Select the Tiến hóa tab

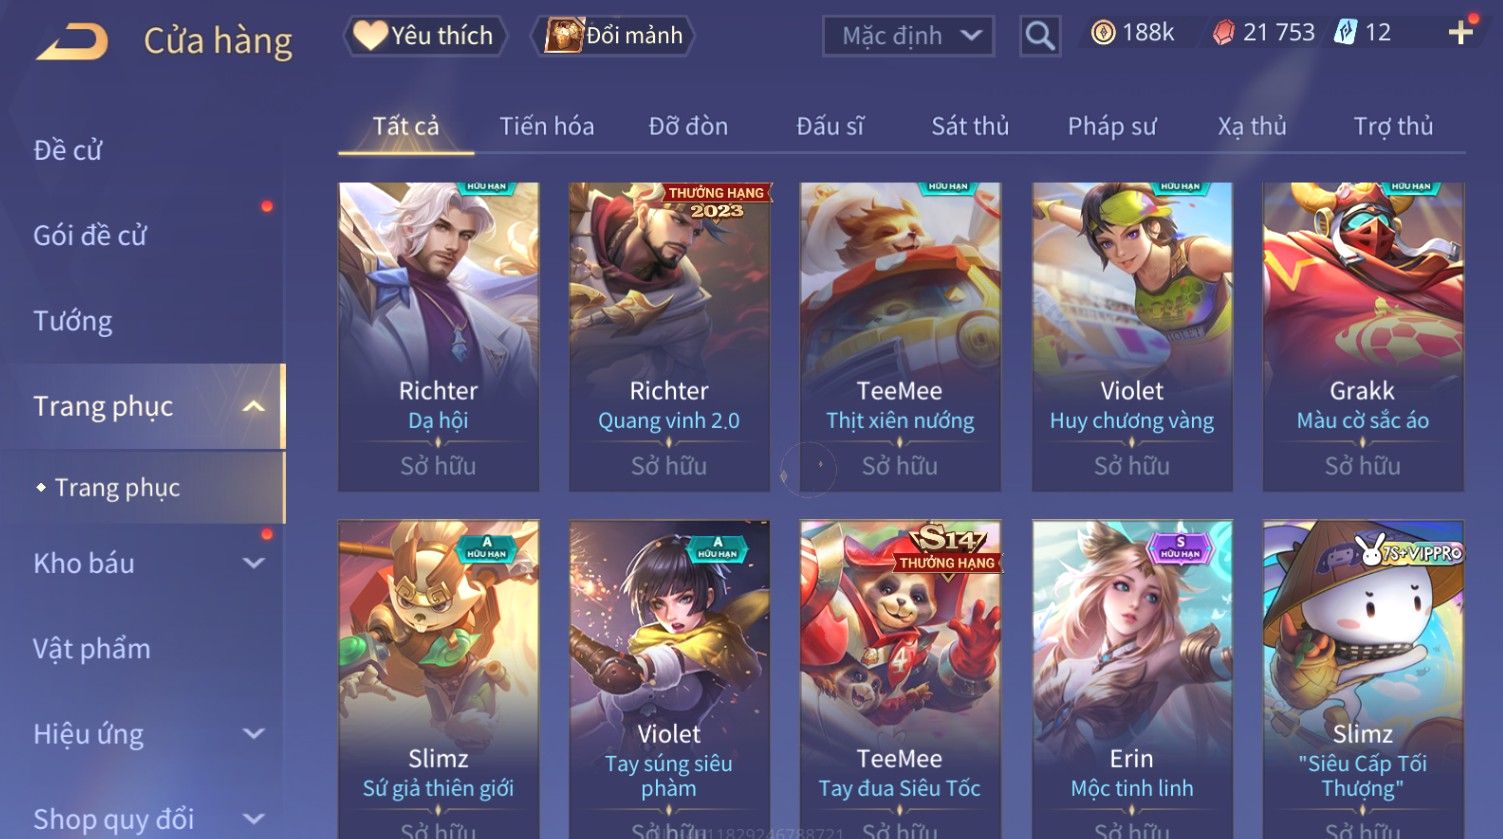547,126
